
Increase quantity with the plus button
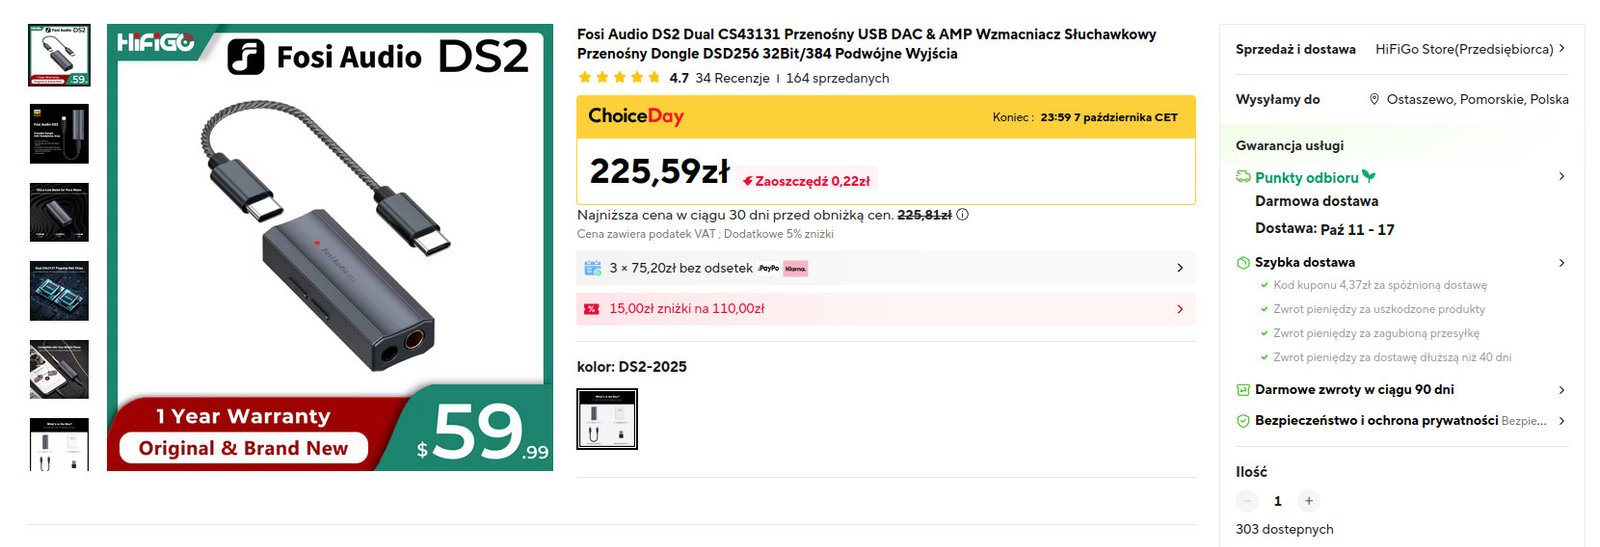coord(1308,501)
